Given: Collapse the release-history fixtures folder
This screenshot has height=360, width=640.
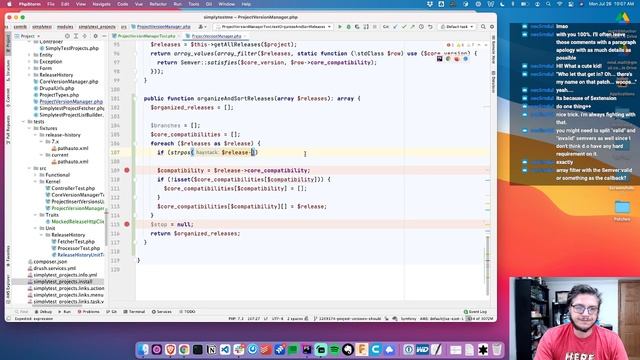Looking at the screenshot, I should tap(36, 135).
